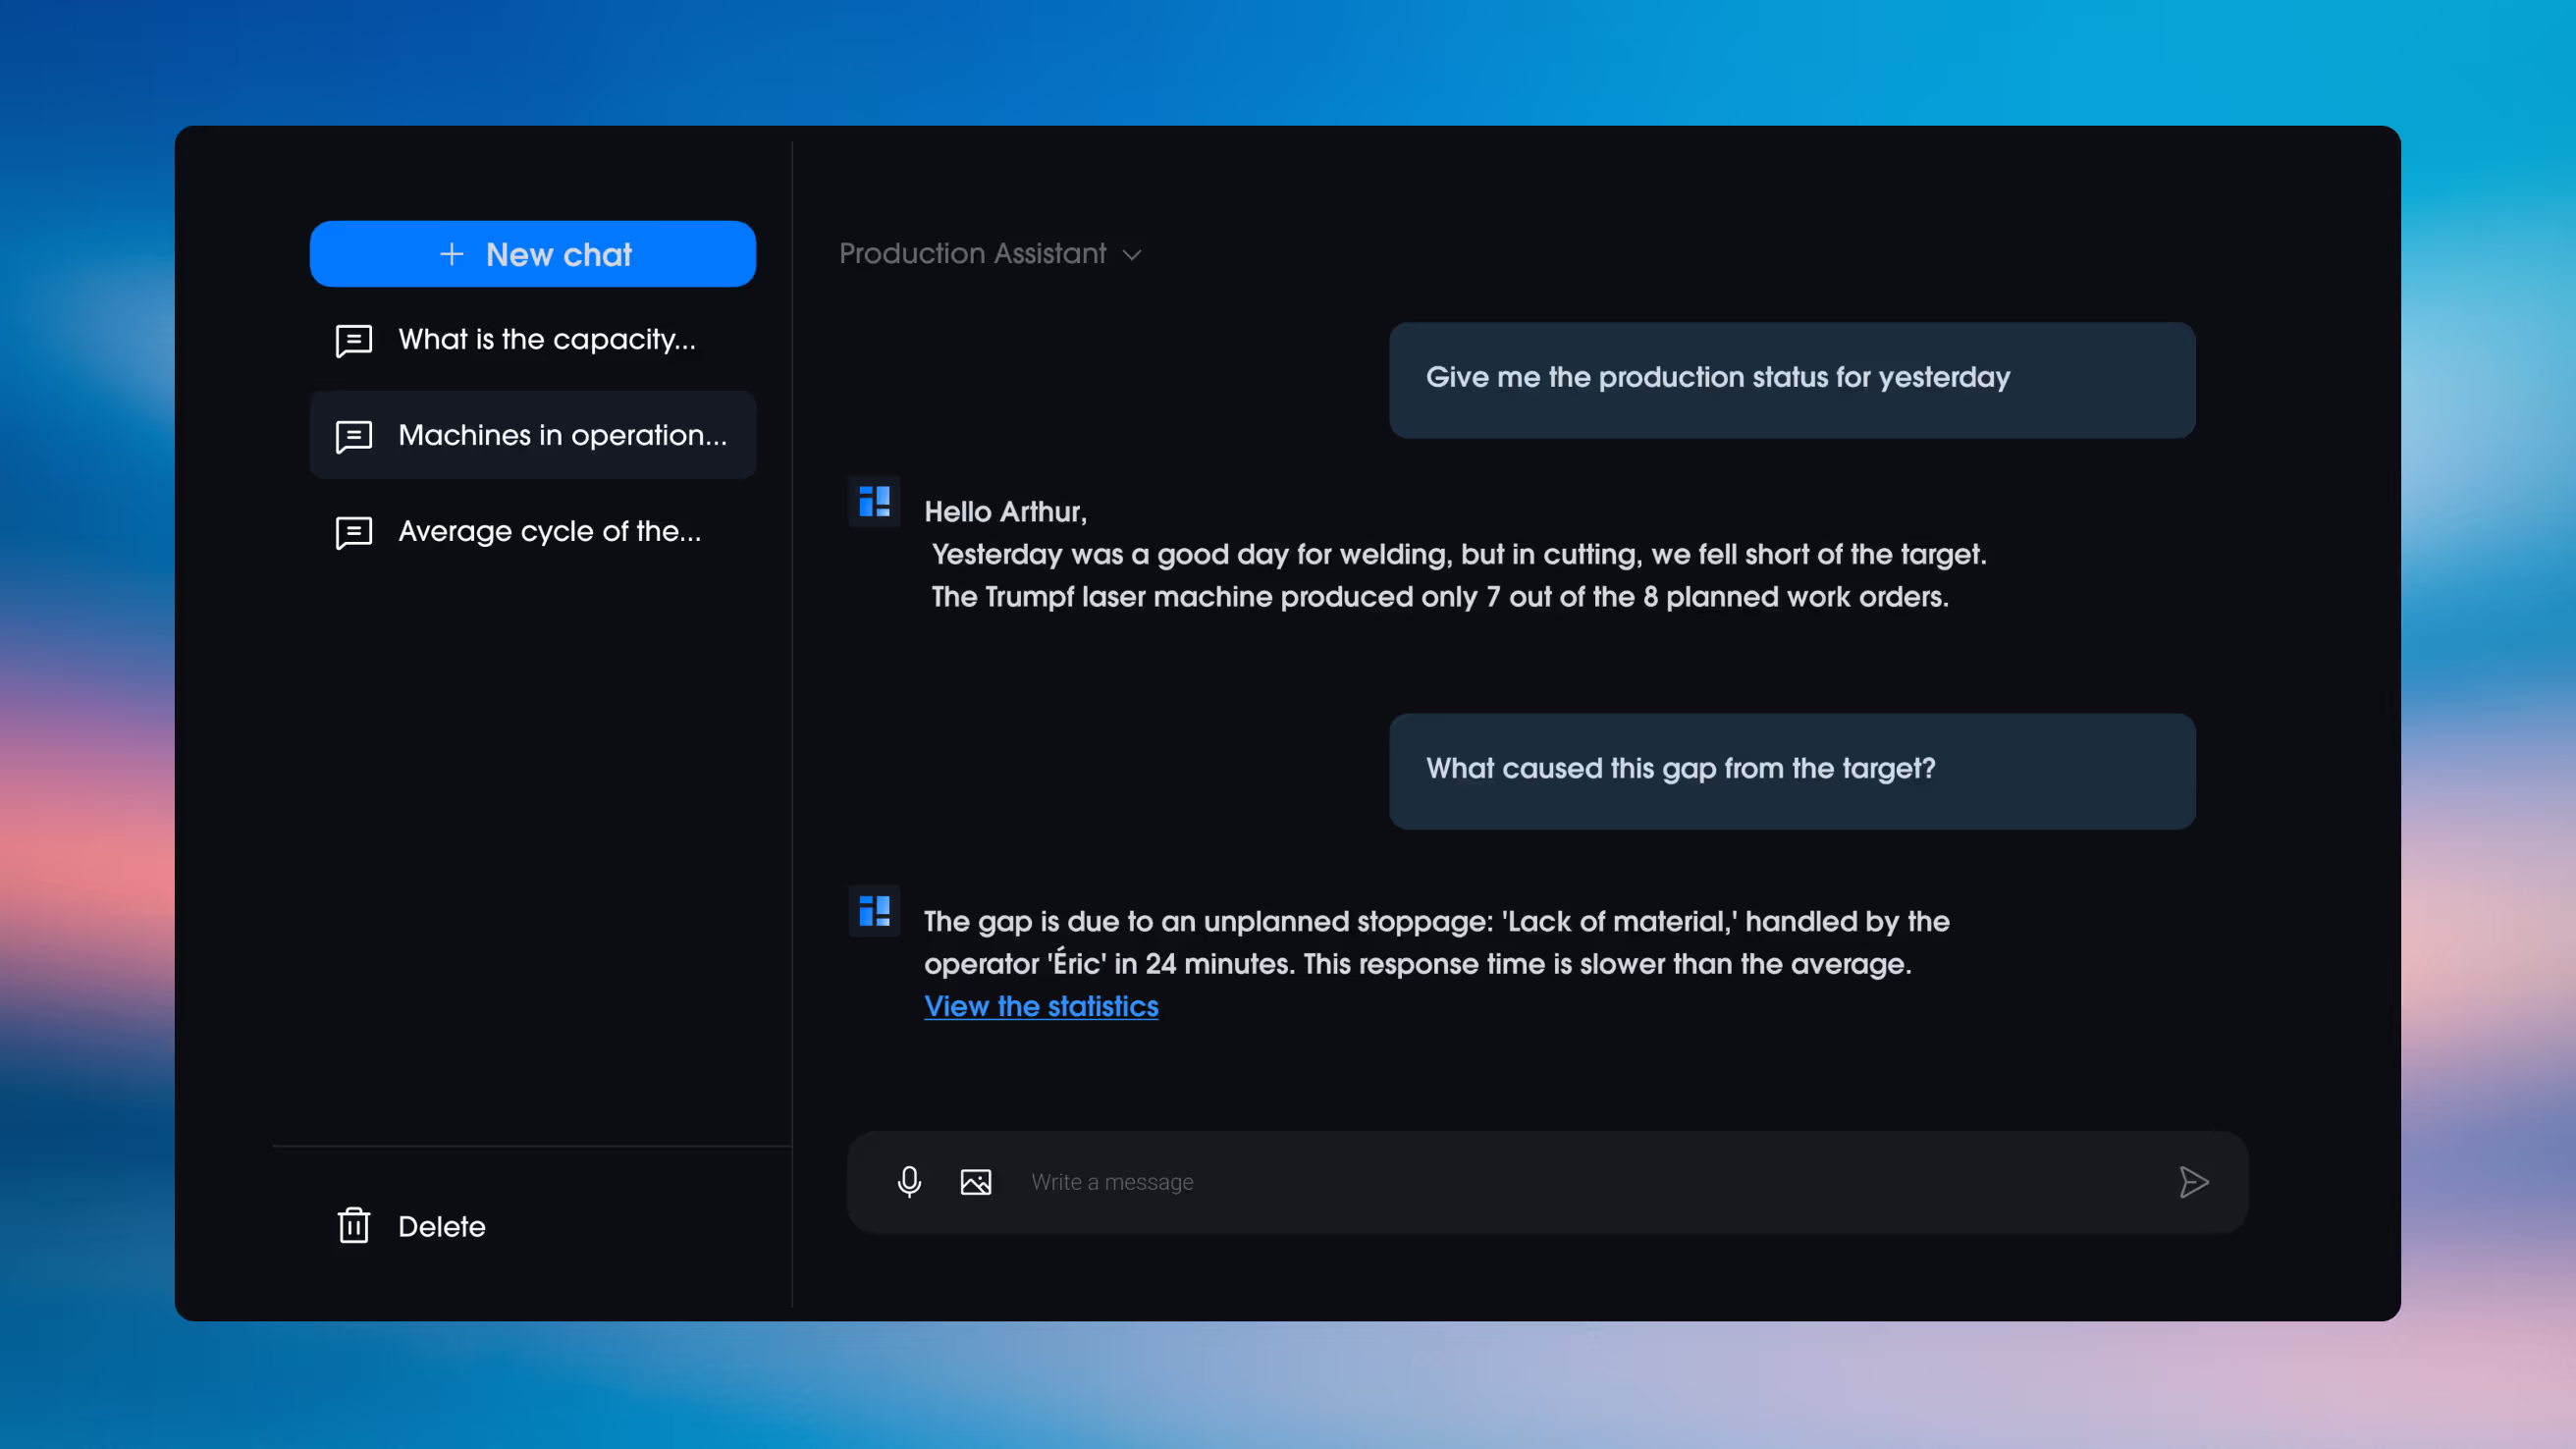The height and width of the screenshot is (1449, 2576).
Task: Click the What caused this gap message bubble
Action: pos(1792,770)
